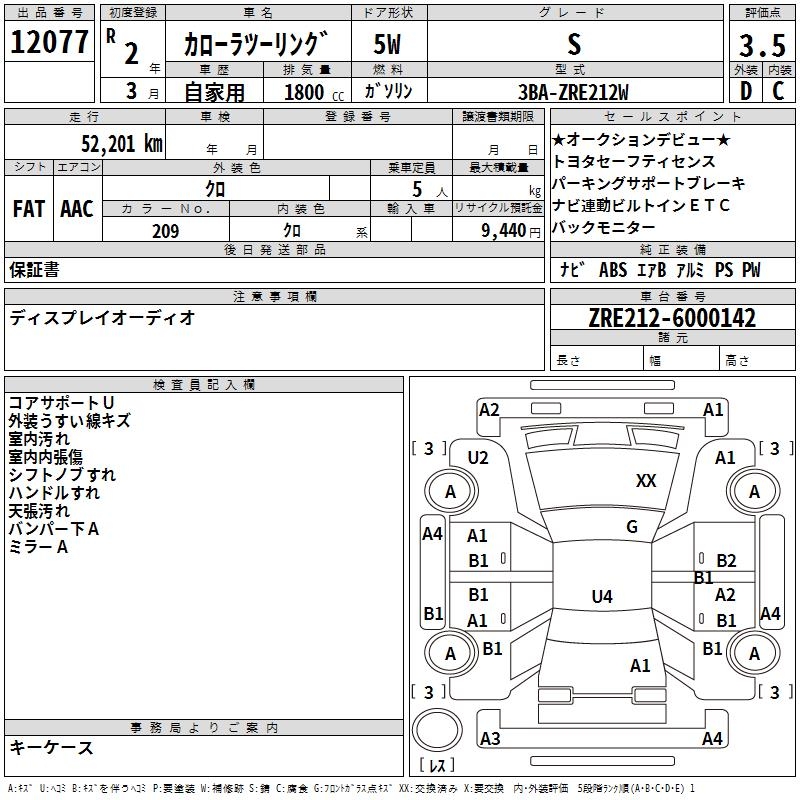Click shift type FAT

(x=29, y=209)
